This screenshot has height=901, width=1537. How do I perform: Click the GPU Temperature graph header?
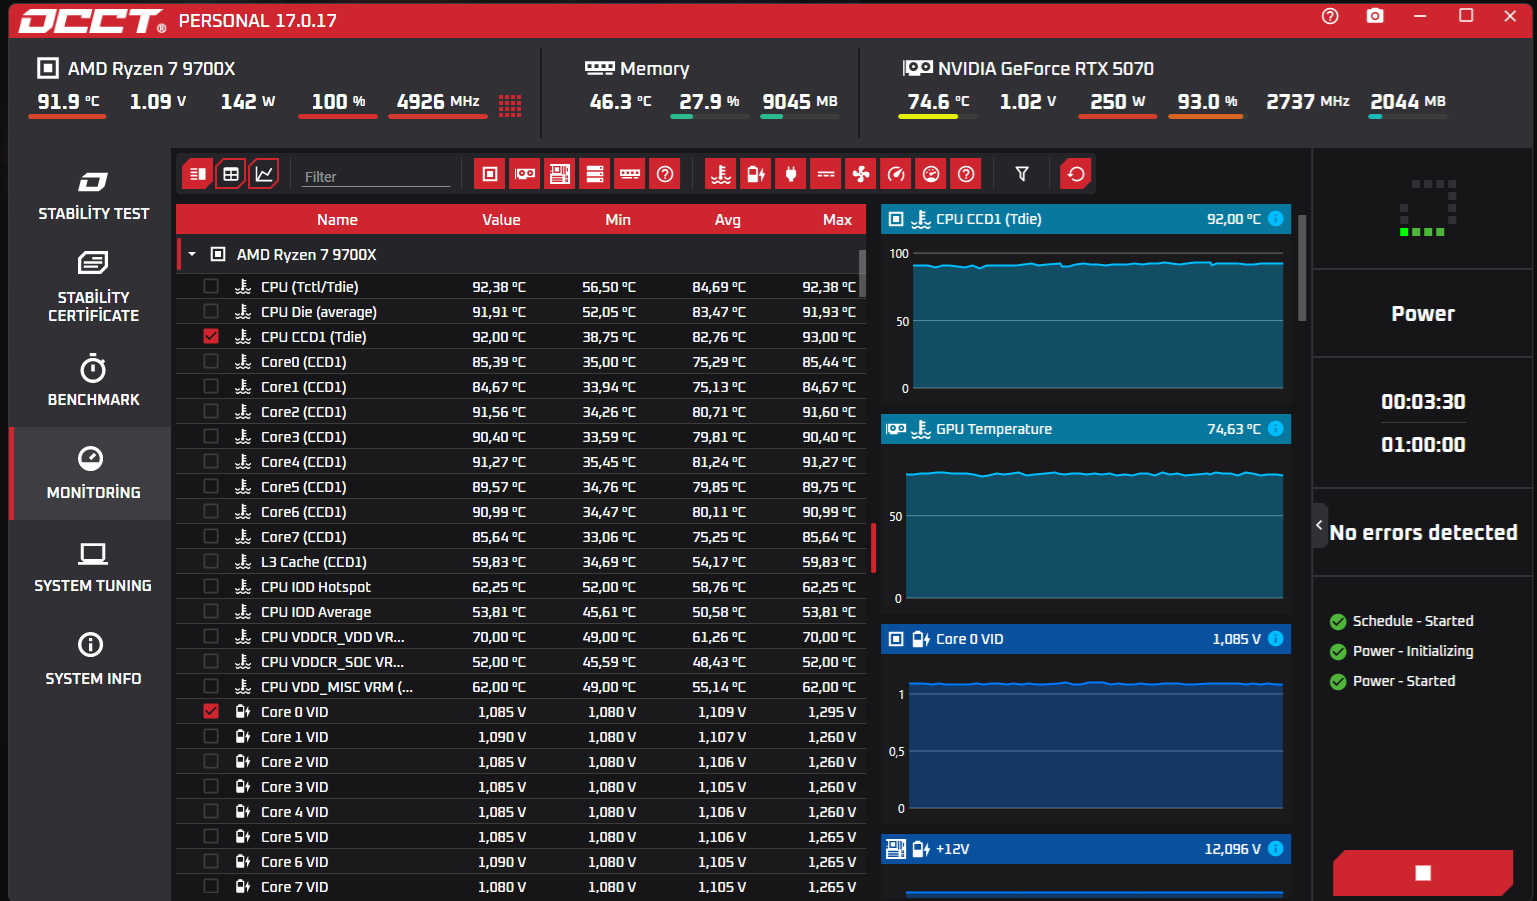pyautogui.click(x=1086, y=429)
